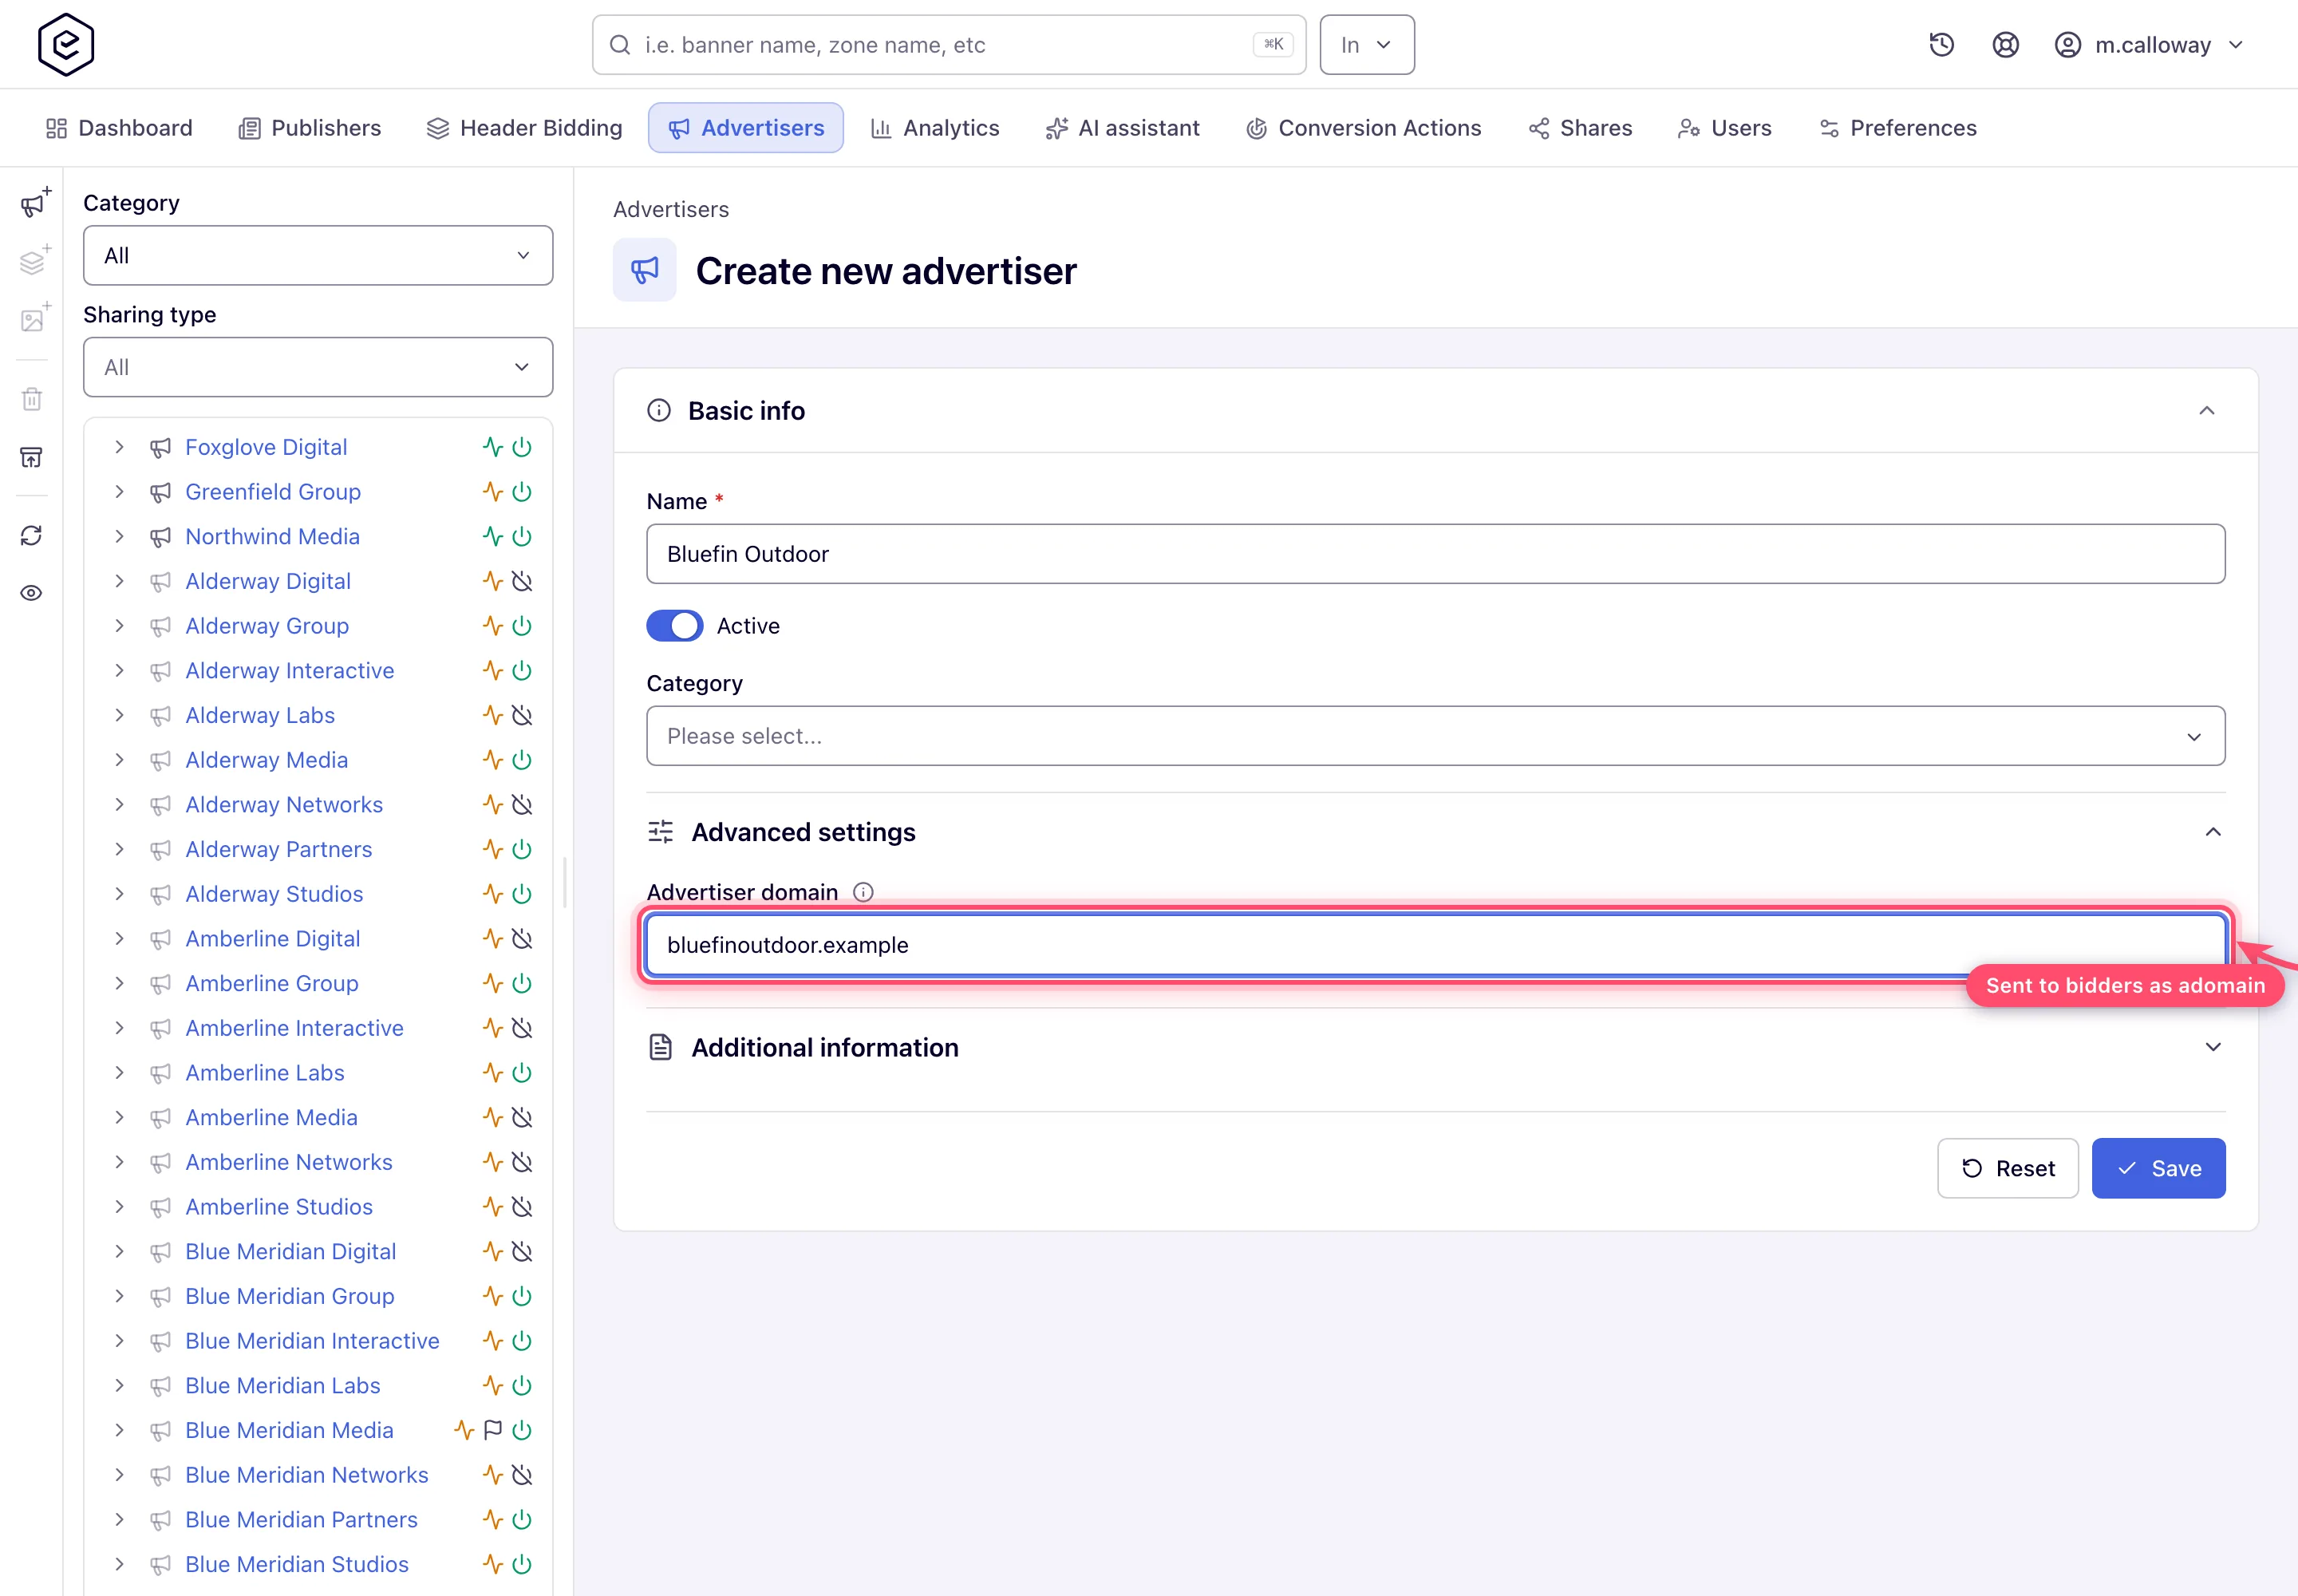Switch to the Analytics tab
Image resolution: width=2298 pixels, height=1596 pixels.
[x=935, y=128]
